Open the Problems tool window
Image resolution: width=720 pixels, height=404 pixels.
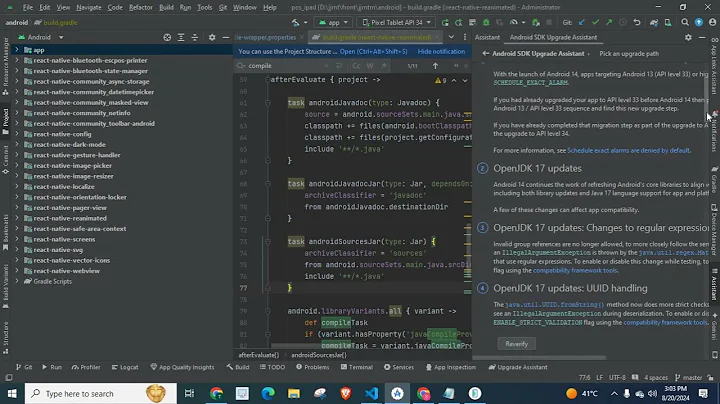coord(313,367)
